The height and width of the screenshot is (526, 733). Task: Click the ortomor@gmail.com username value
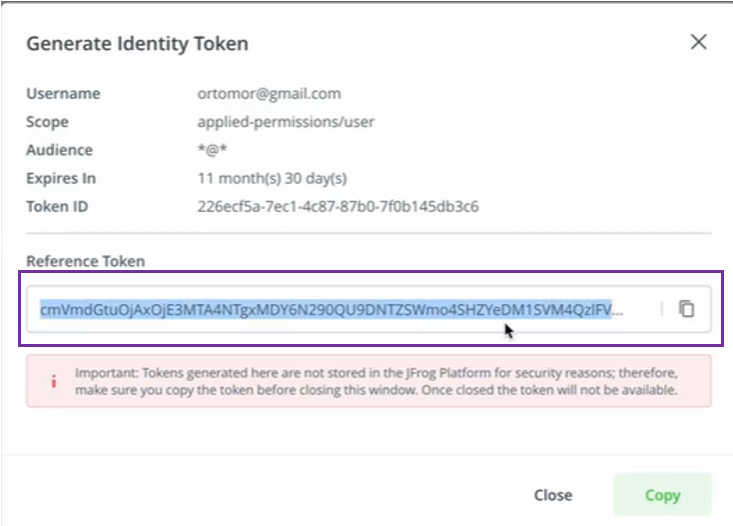269,94
